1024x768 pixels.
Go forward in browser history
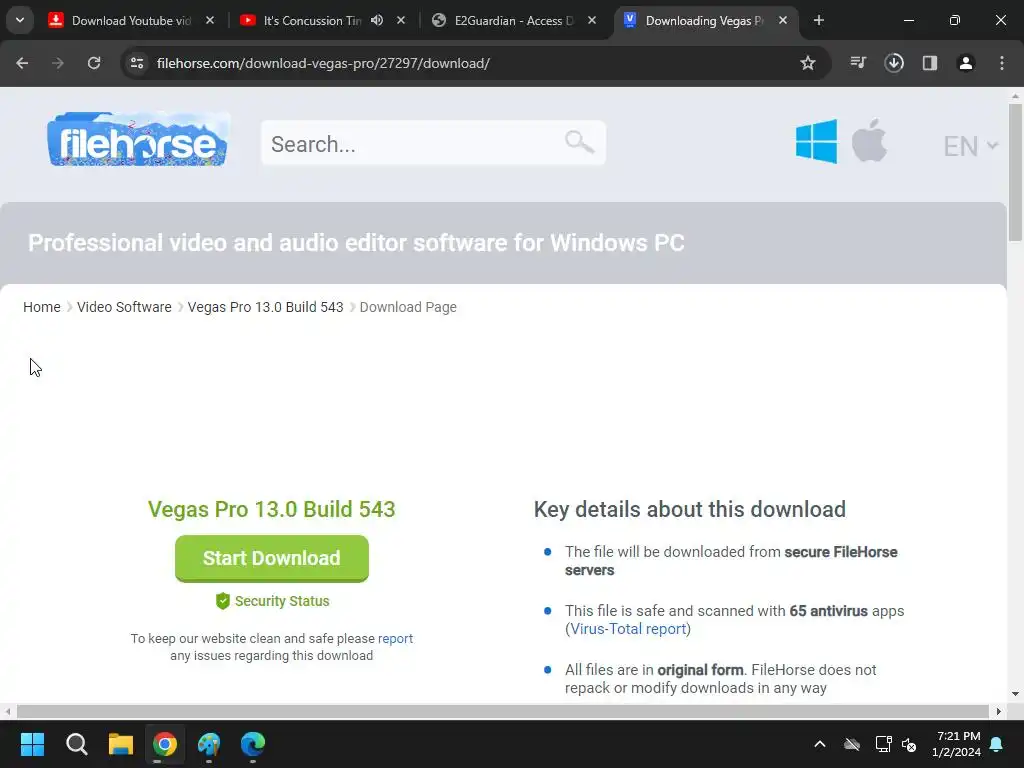(x=58, y=63)
